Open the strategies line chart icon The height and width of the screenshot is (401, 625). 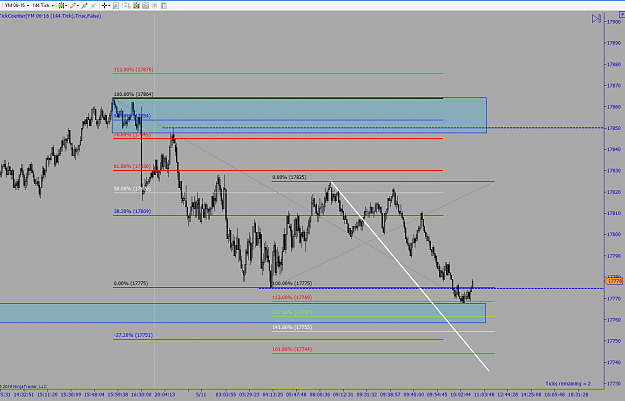[145, 6]
